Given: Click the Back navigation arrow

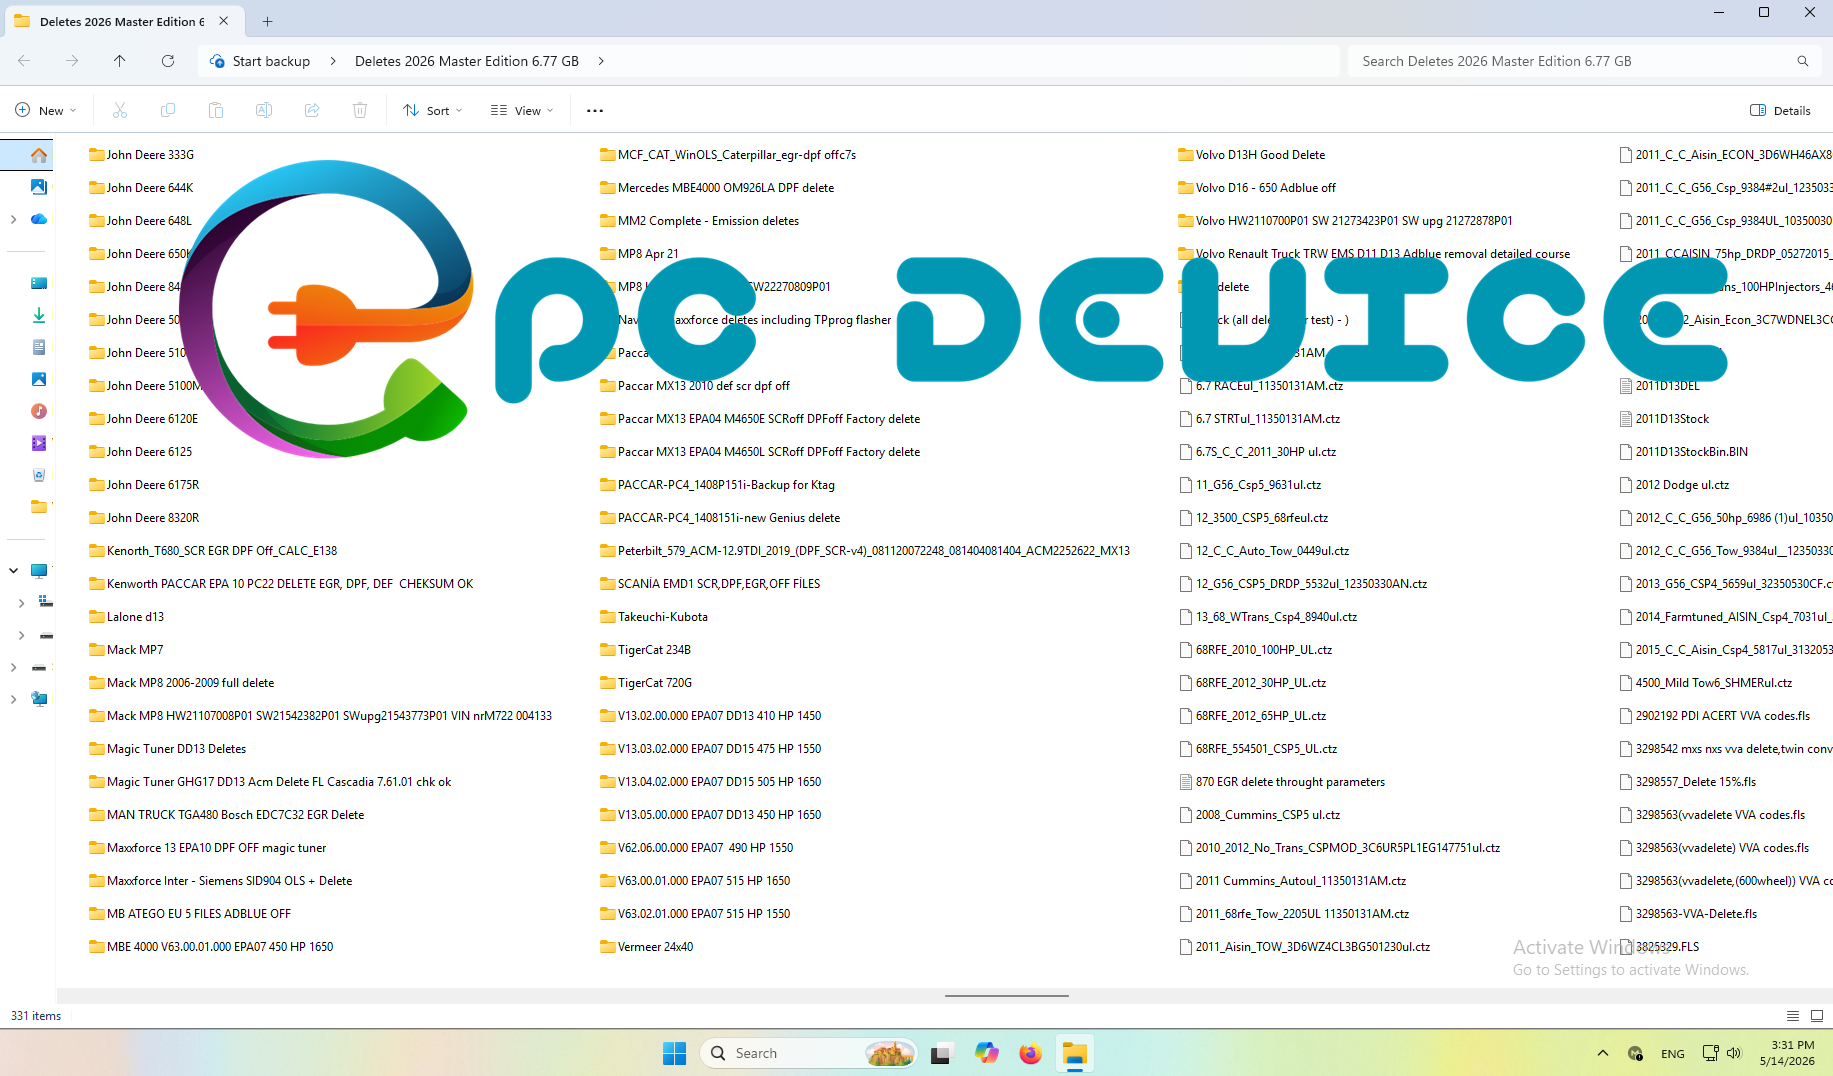Looking at the screenshot, I should click(24, 61).
